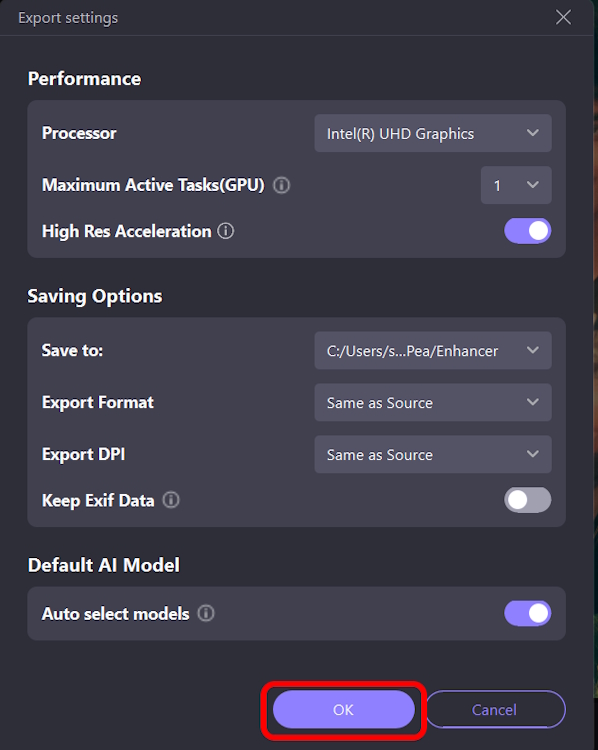
Task: Click the Maximum Active Tasks(GPU) label
Action: (153, 185)
